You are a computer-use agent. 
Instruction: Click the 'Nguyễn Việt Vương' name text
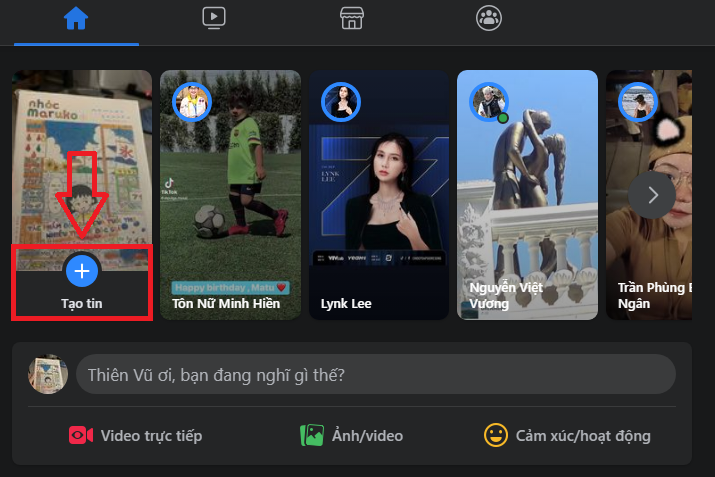click(506, 296)
